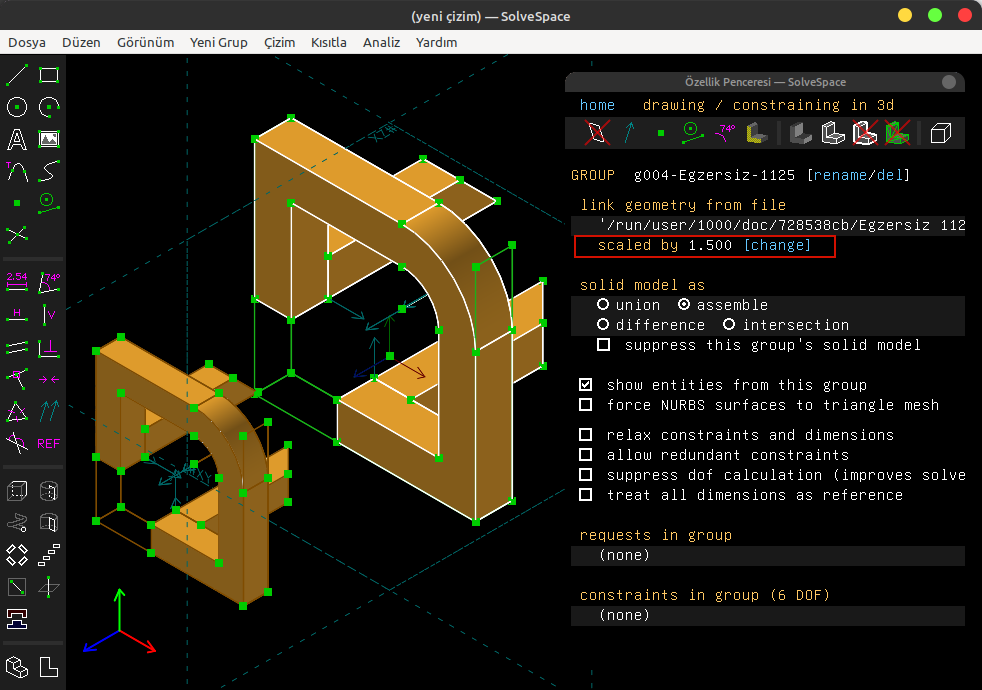The height and width of the screenshot is (690, 982).
Task: Enable allow redundant constraints
Action: tap(586, 455)
